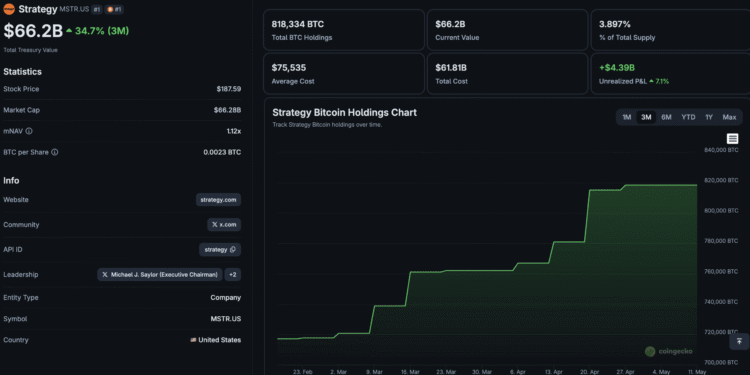Click the MSTR.US ticker next to Strategy
The width and height of the screenshot is (750, 375).
coord(74,9)
